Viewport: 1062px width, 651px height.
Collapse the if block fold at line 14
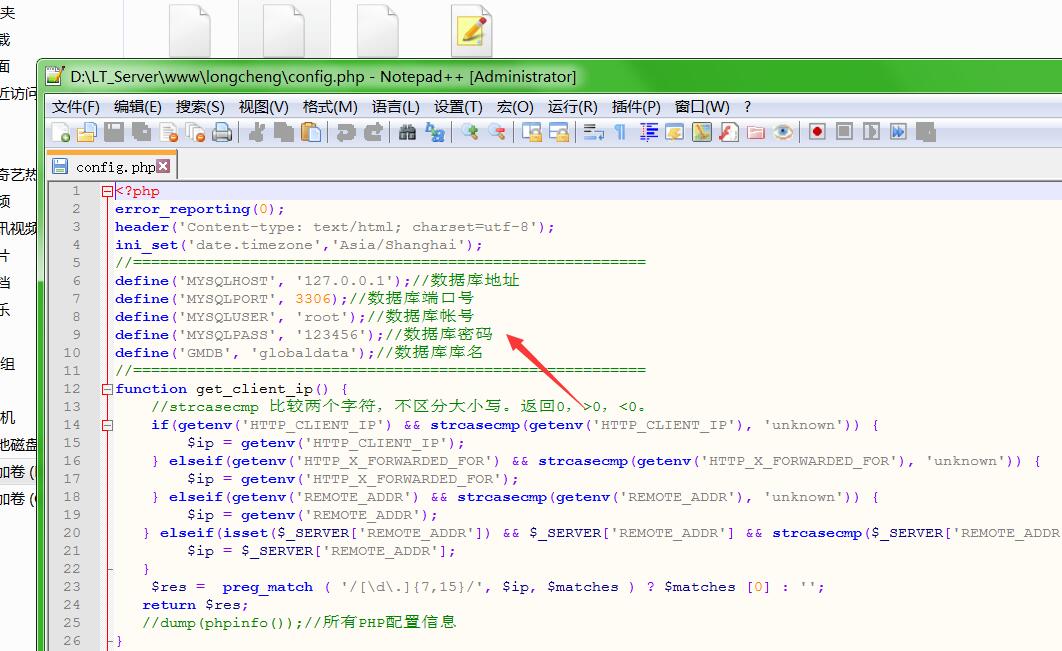click(107, 425)
